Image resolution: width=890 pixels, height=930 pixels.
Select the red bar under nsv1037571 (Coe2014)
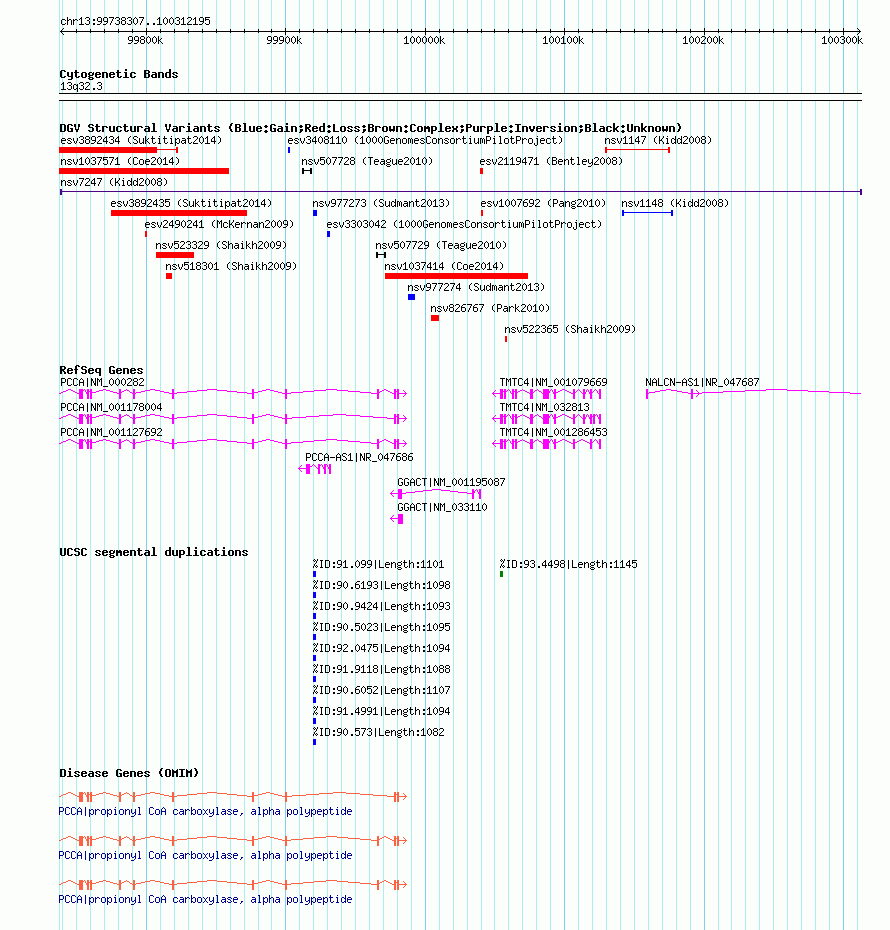tap(144, 171)
